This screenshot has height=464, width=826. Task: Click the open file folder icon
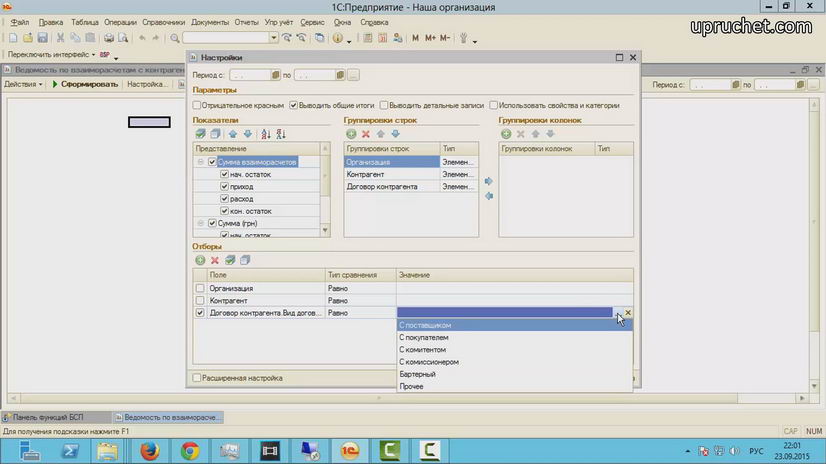click(27, 38)
